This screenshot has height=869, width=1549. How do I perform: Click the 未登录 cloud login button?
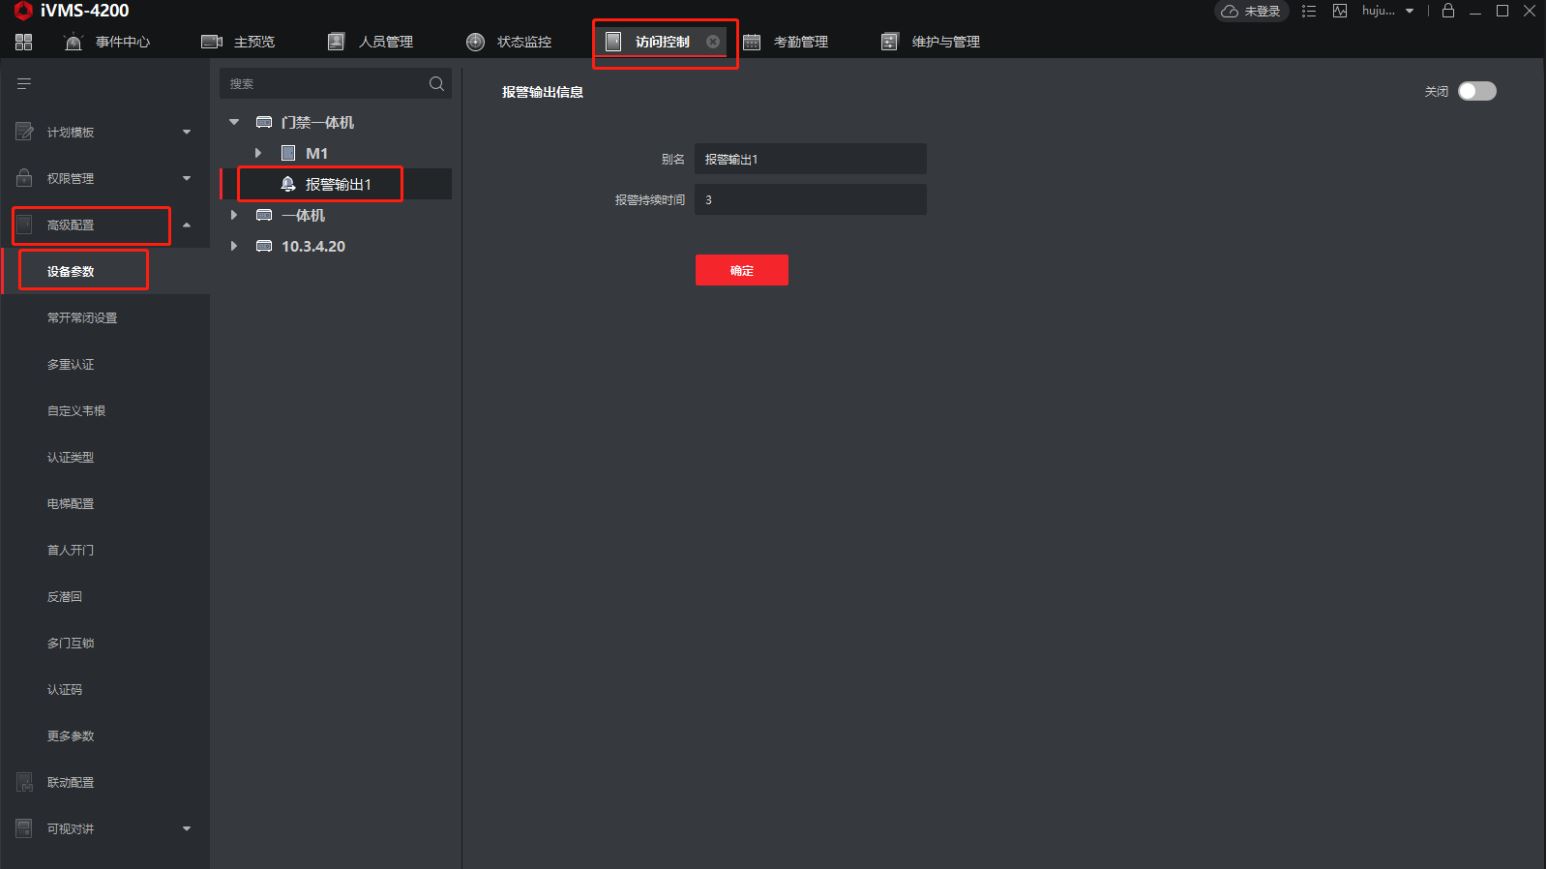1251,11
